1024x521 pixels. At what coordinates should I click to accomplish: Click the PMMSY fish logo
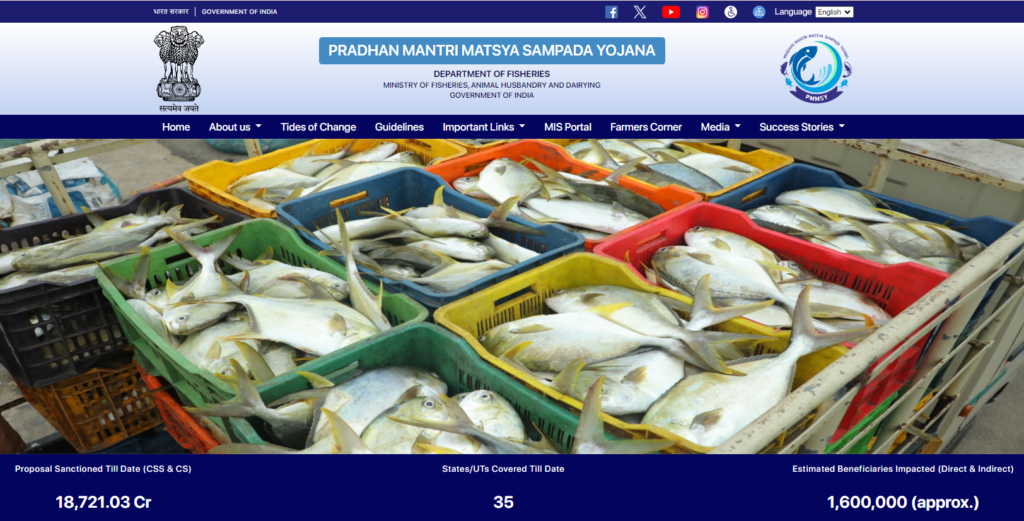coord(816,68)
